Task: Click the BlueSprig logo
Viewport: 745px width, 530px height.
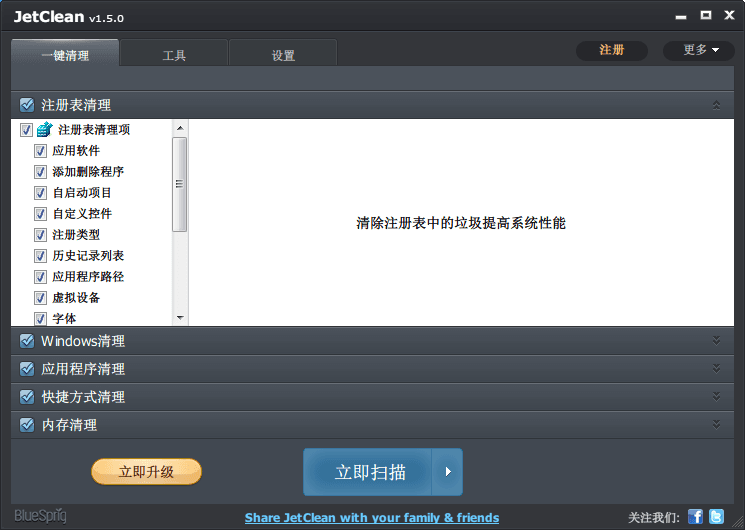Action: [40, 516]
